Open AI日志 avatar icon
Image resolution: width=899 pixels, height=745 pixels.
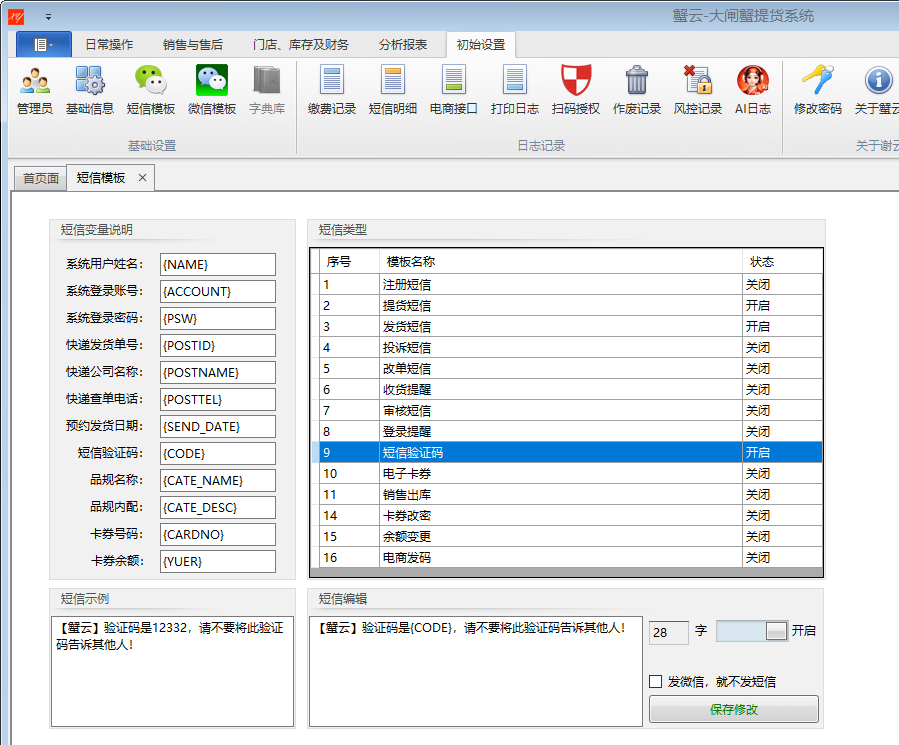(x=753, y=90)
